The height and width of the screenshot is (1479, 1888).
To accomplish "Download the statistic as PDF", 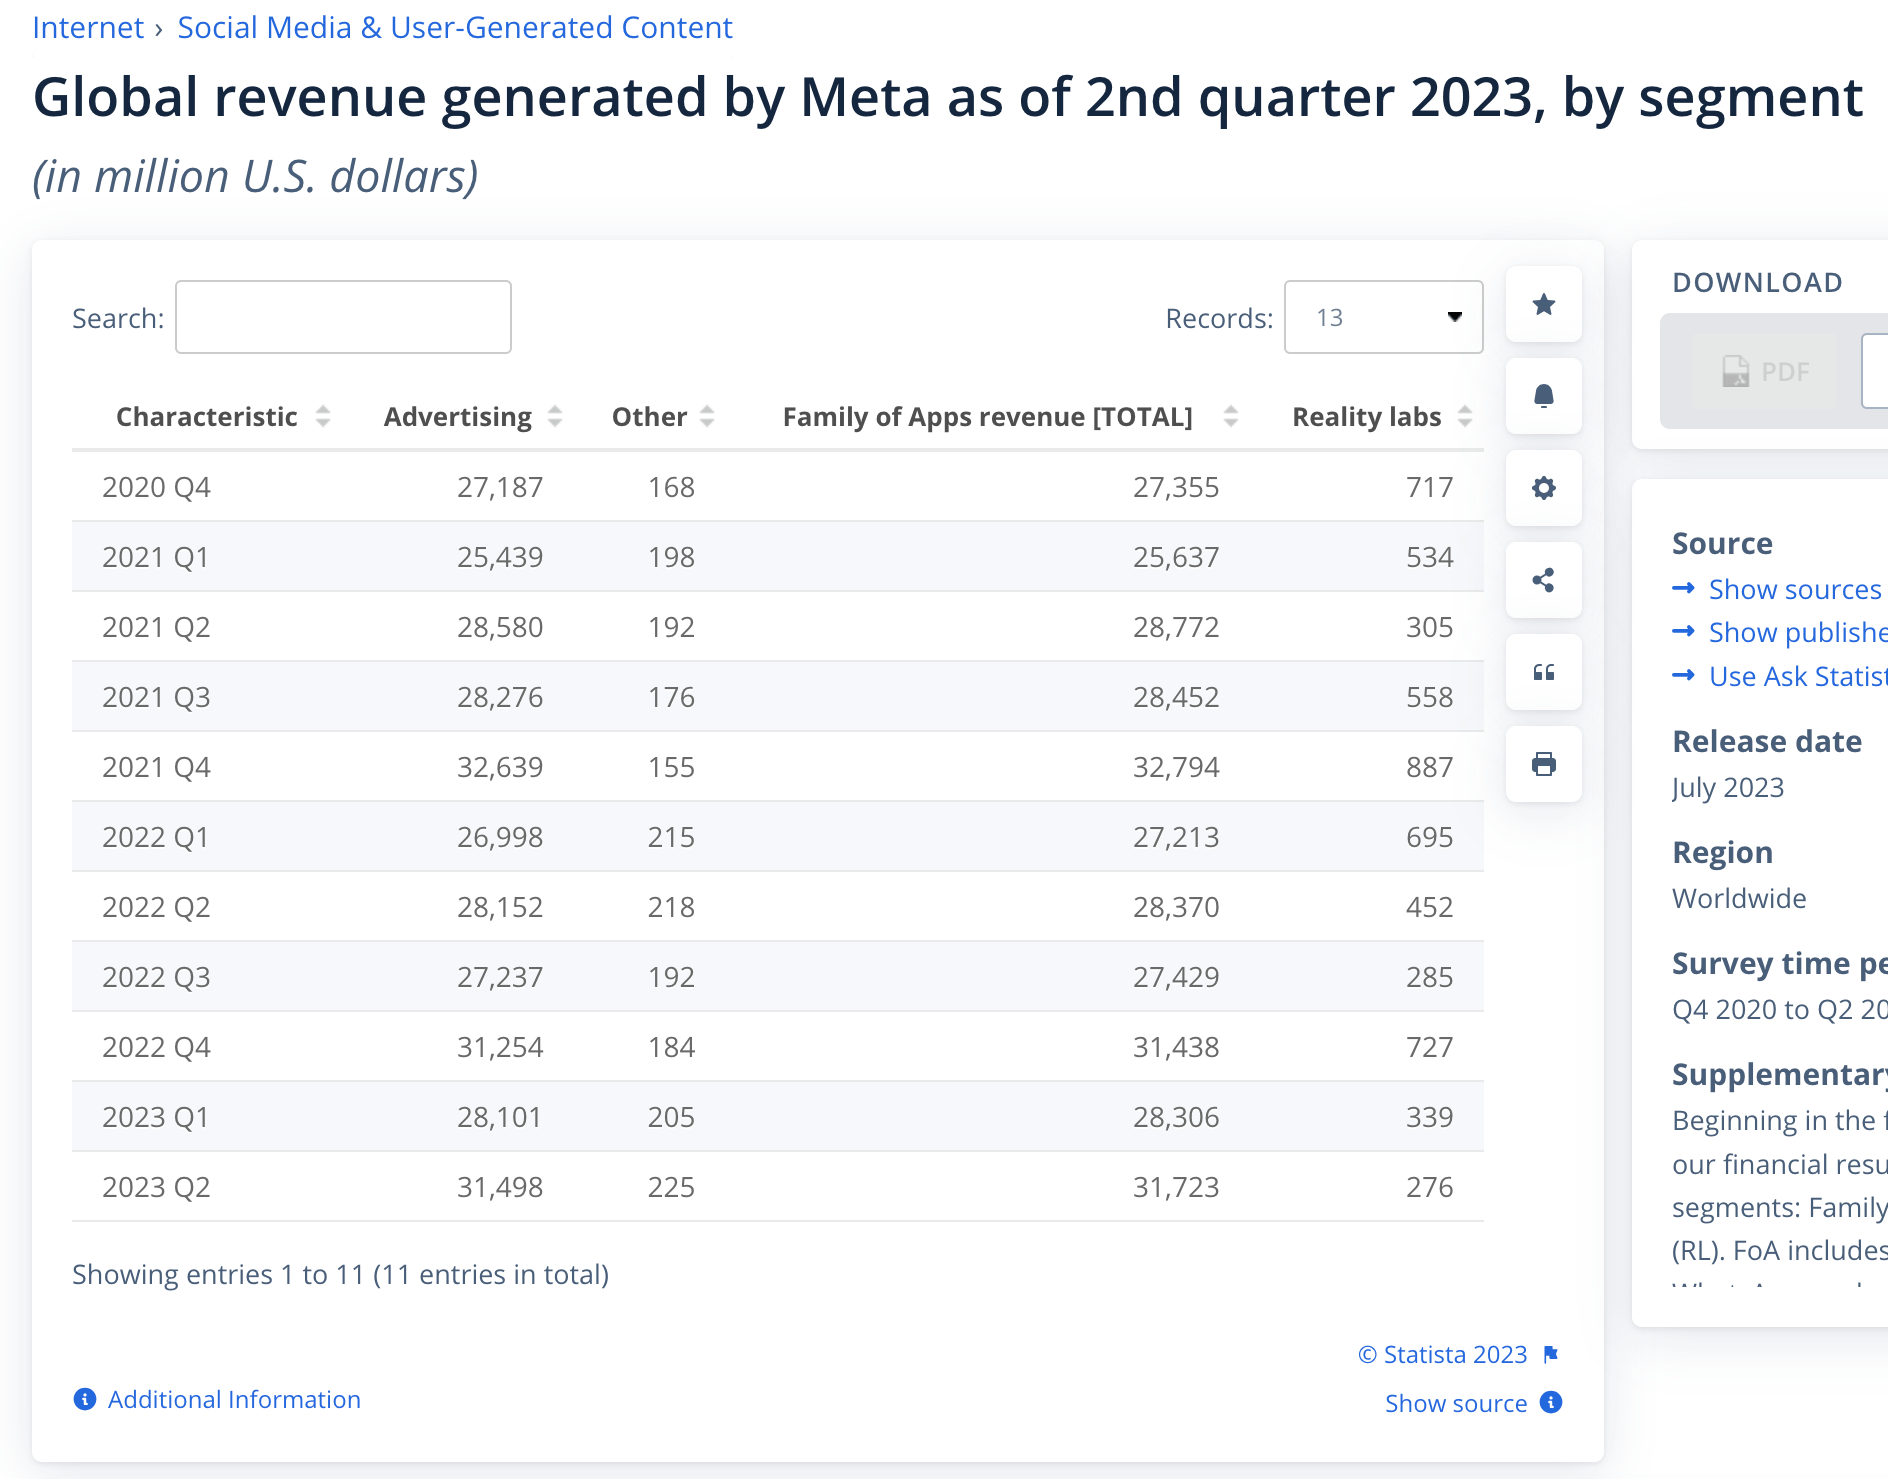I will click(x=1766, y=371).
